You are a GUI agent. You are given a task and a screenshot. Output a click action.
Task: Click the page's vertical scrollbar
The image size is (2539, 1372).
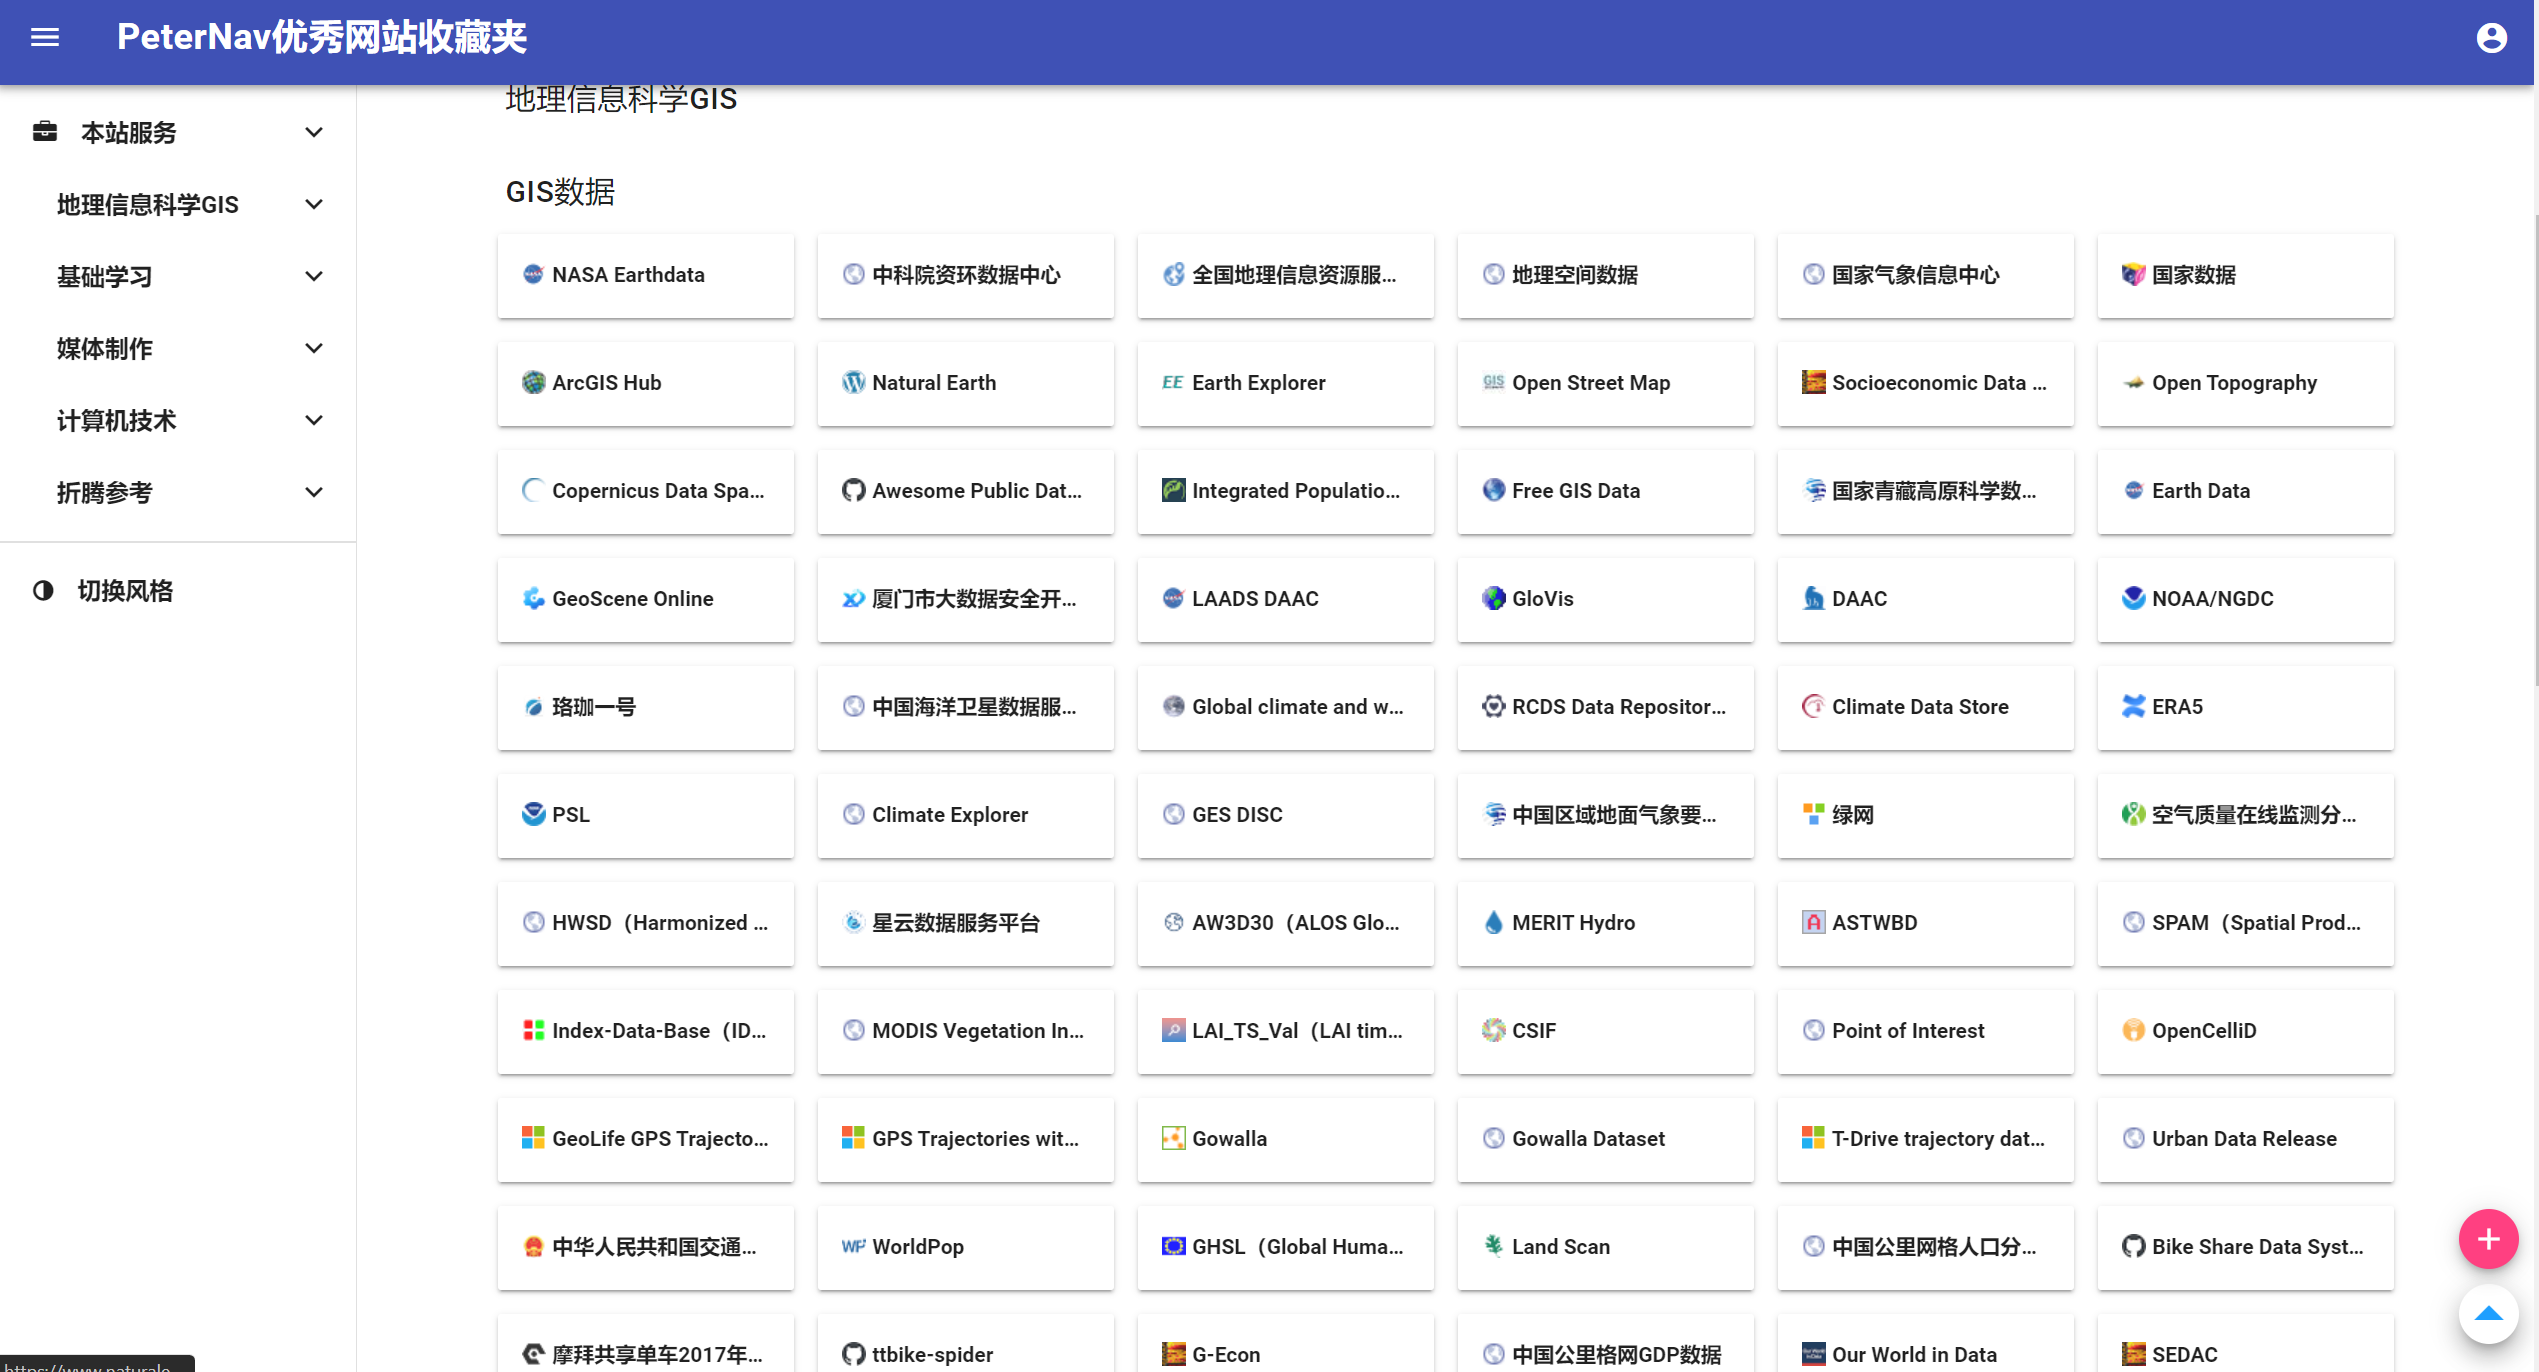2535,450
